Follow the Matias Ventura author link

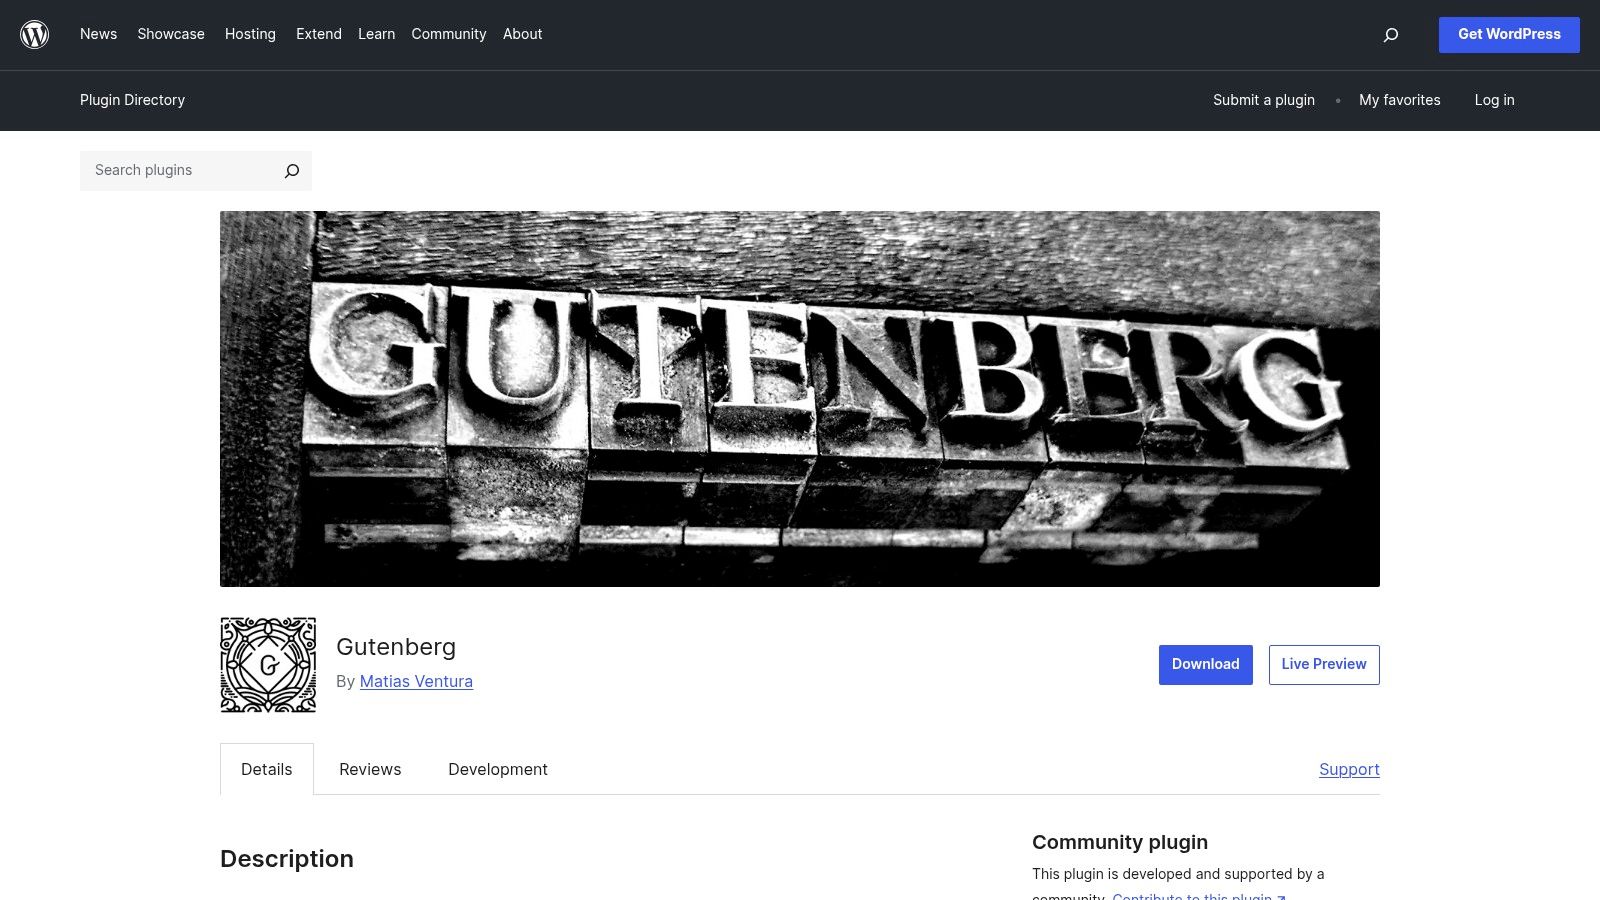416,681
